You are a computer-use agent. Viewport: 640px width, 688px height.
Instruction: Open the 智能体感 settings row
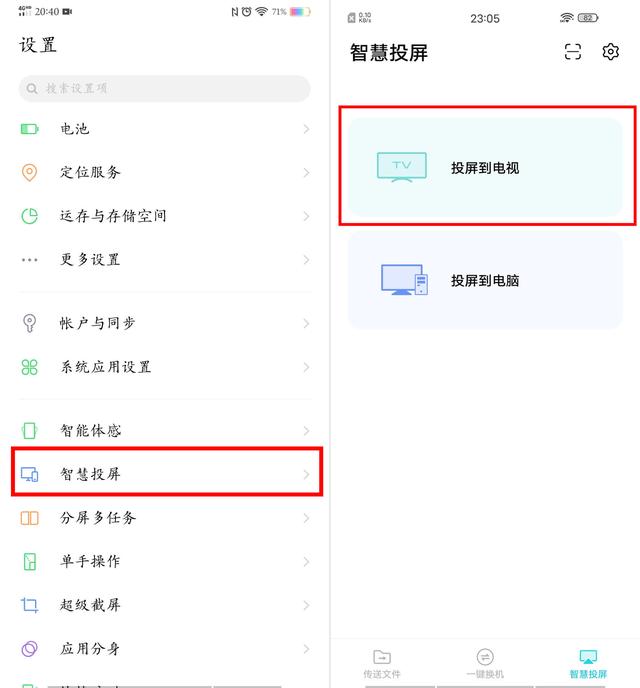(165, 431)
